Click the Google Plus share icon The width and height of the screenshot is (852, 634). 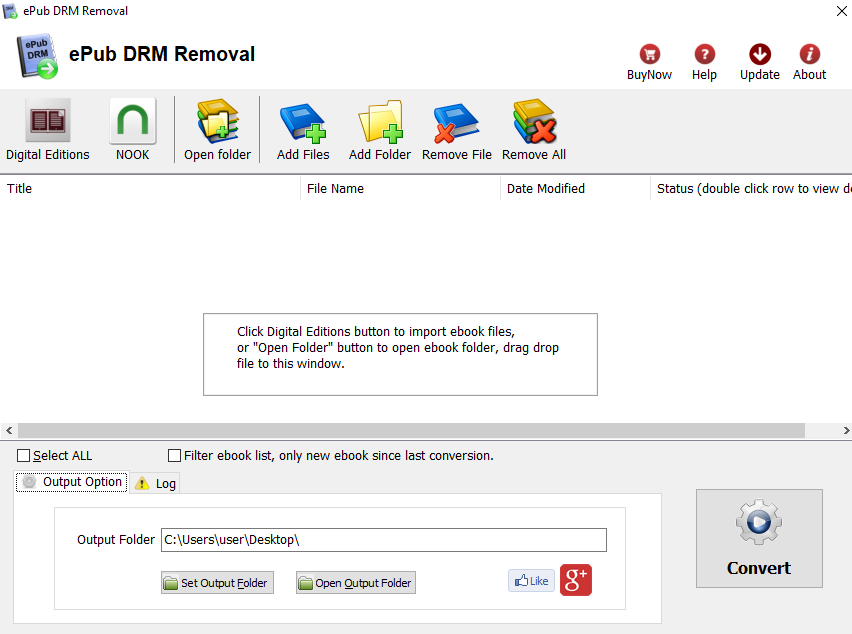pyautogui.click(x=575, y=580)
